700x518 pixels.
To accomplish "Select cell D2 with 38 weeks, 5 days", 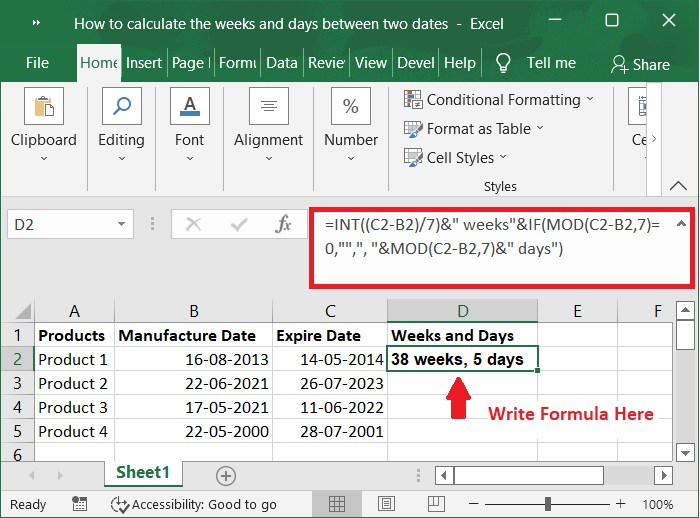I will tap(463, 359).
